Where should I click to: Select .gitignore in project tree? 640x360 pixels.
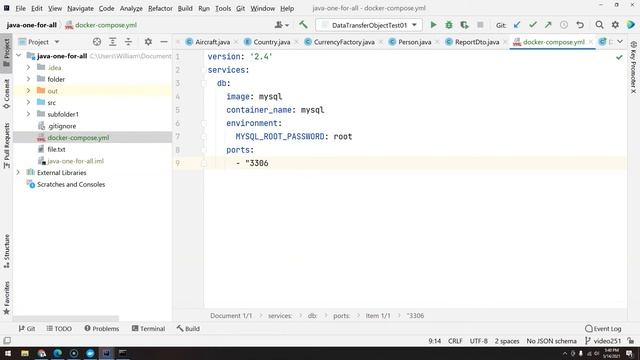(x=62, y=126)
